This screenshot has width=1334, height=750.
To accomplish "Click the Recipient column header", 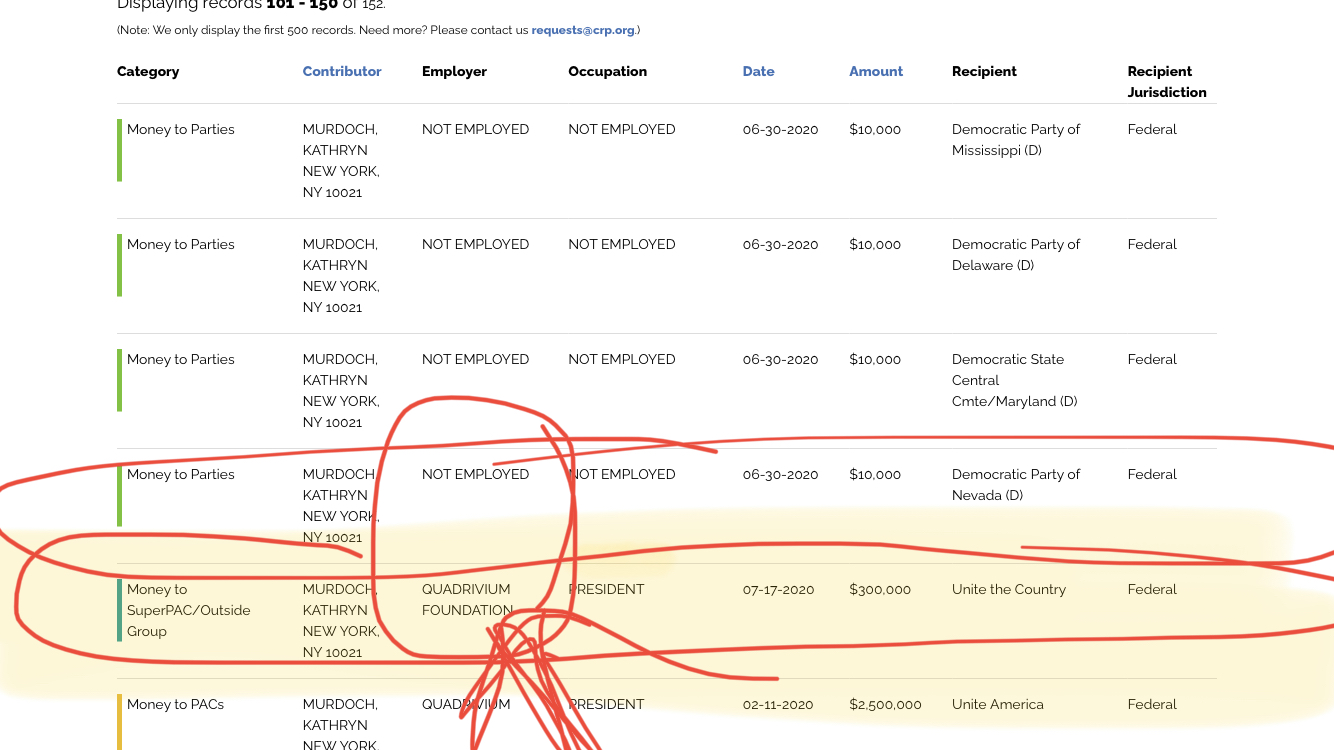I will (984, 71).
